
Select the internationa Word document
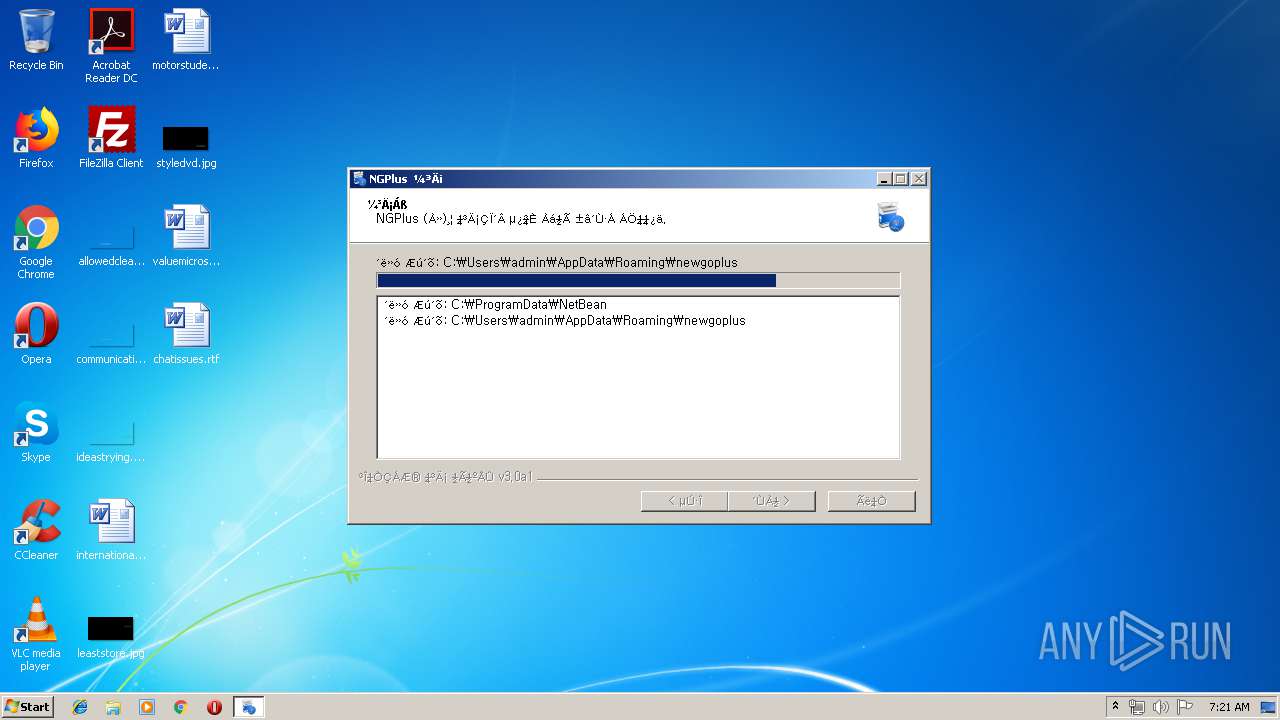click(x=111, y=530)
